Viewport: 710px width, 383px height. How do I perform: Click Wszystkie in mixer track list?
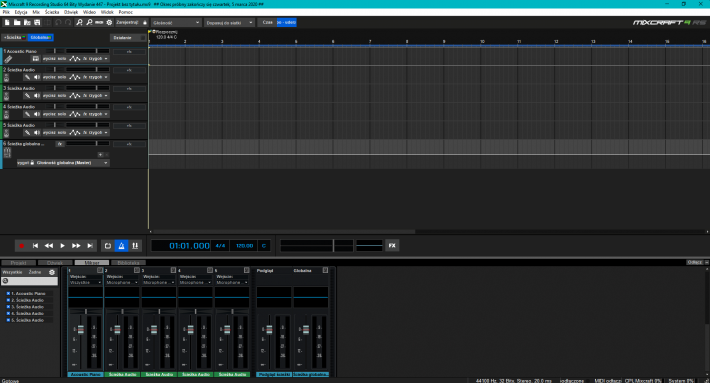point(12,272)
